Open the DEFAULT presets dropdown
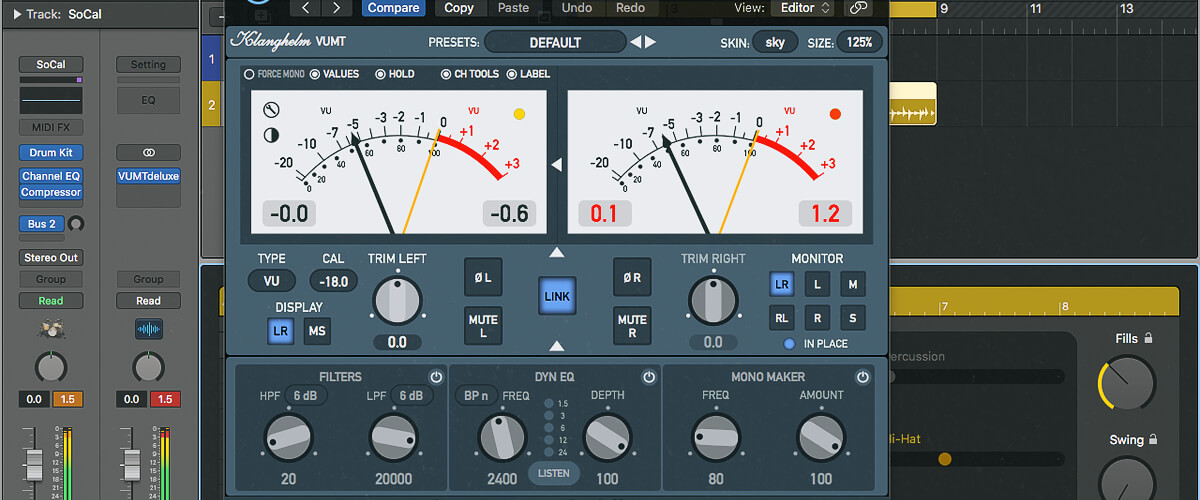 (x=555, y=42)
